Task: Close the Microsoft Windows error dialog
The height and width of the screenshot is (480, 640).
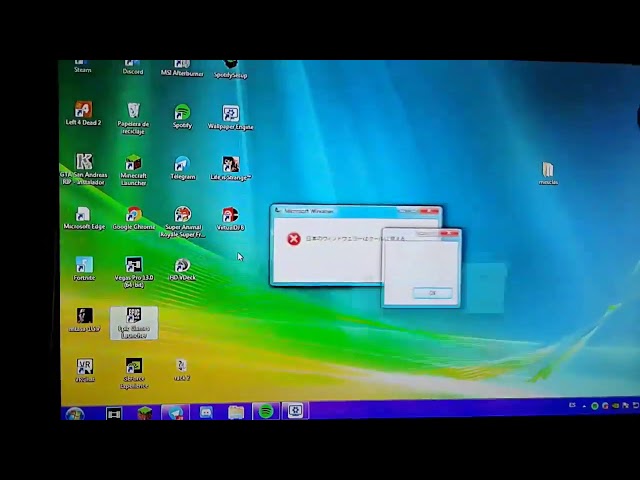Action: click(x=431, y=212)
